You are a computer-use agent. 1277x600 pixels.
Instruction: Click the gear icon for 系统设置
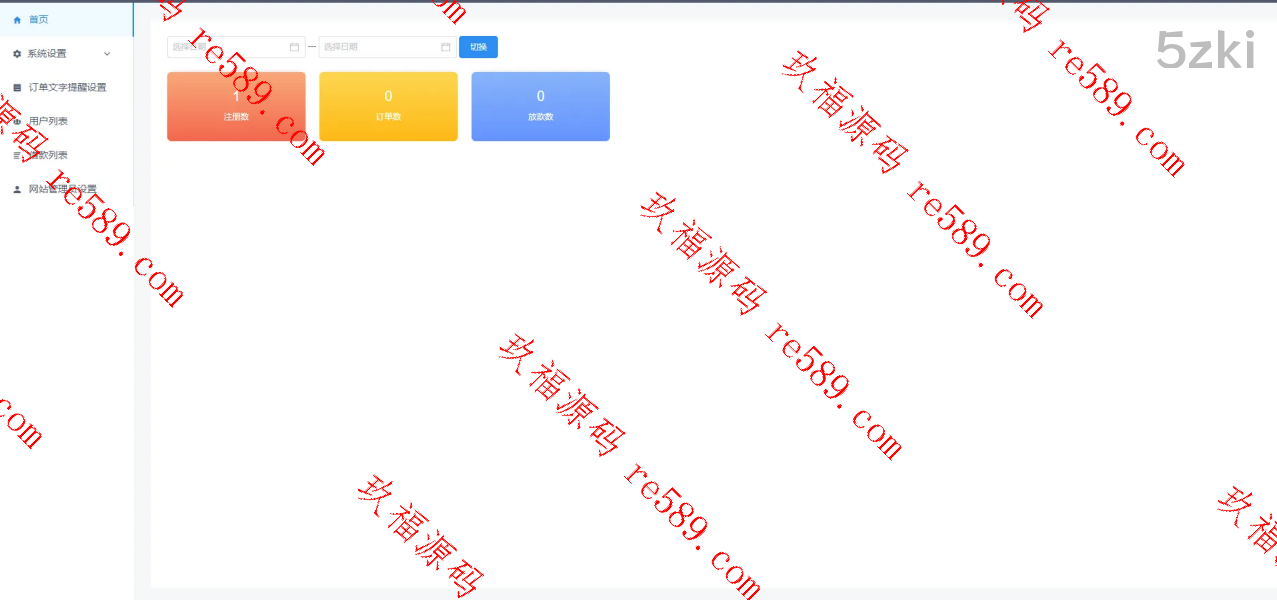point(17,54)
